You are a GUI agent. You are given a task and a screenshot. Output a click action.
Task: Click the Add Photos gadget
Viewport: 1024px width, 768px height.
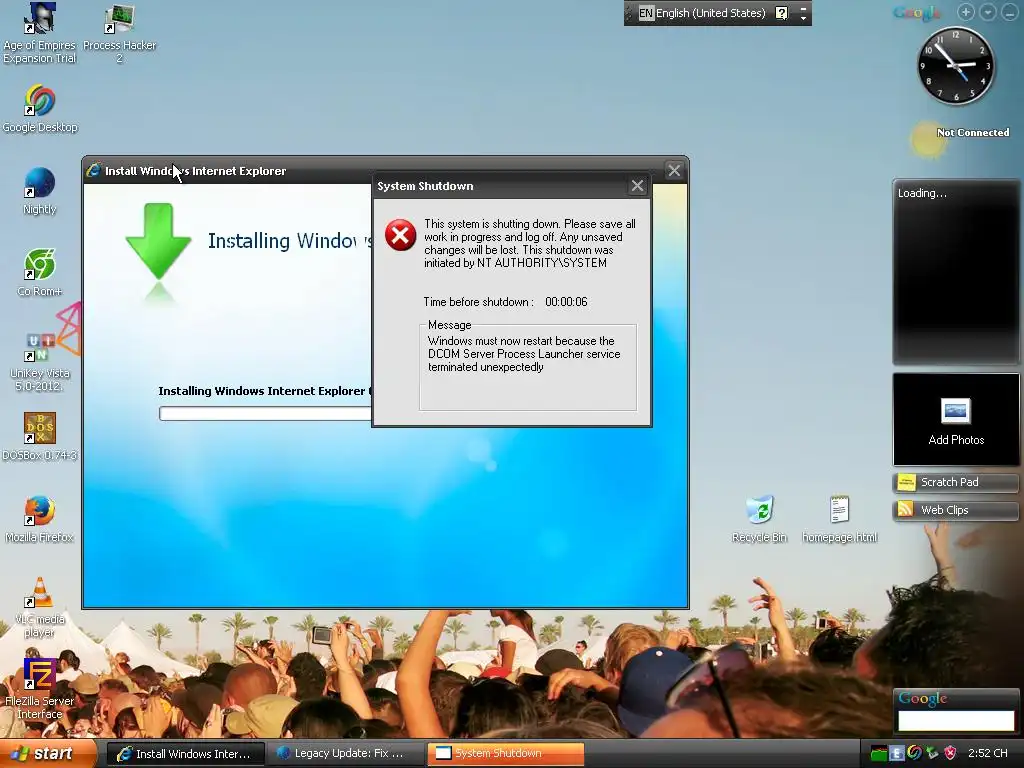point(956,419)
